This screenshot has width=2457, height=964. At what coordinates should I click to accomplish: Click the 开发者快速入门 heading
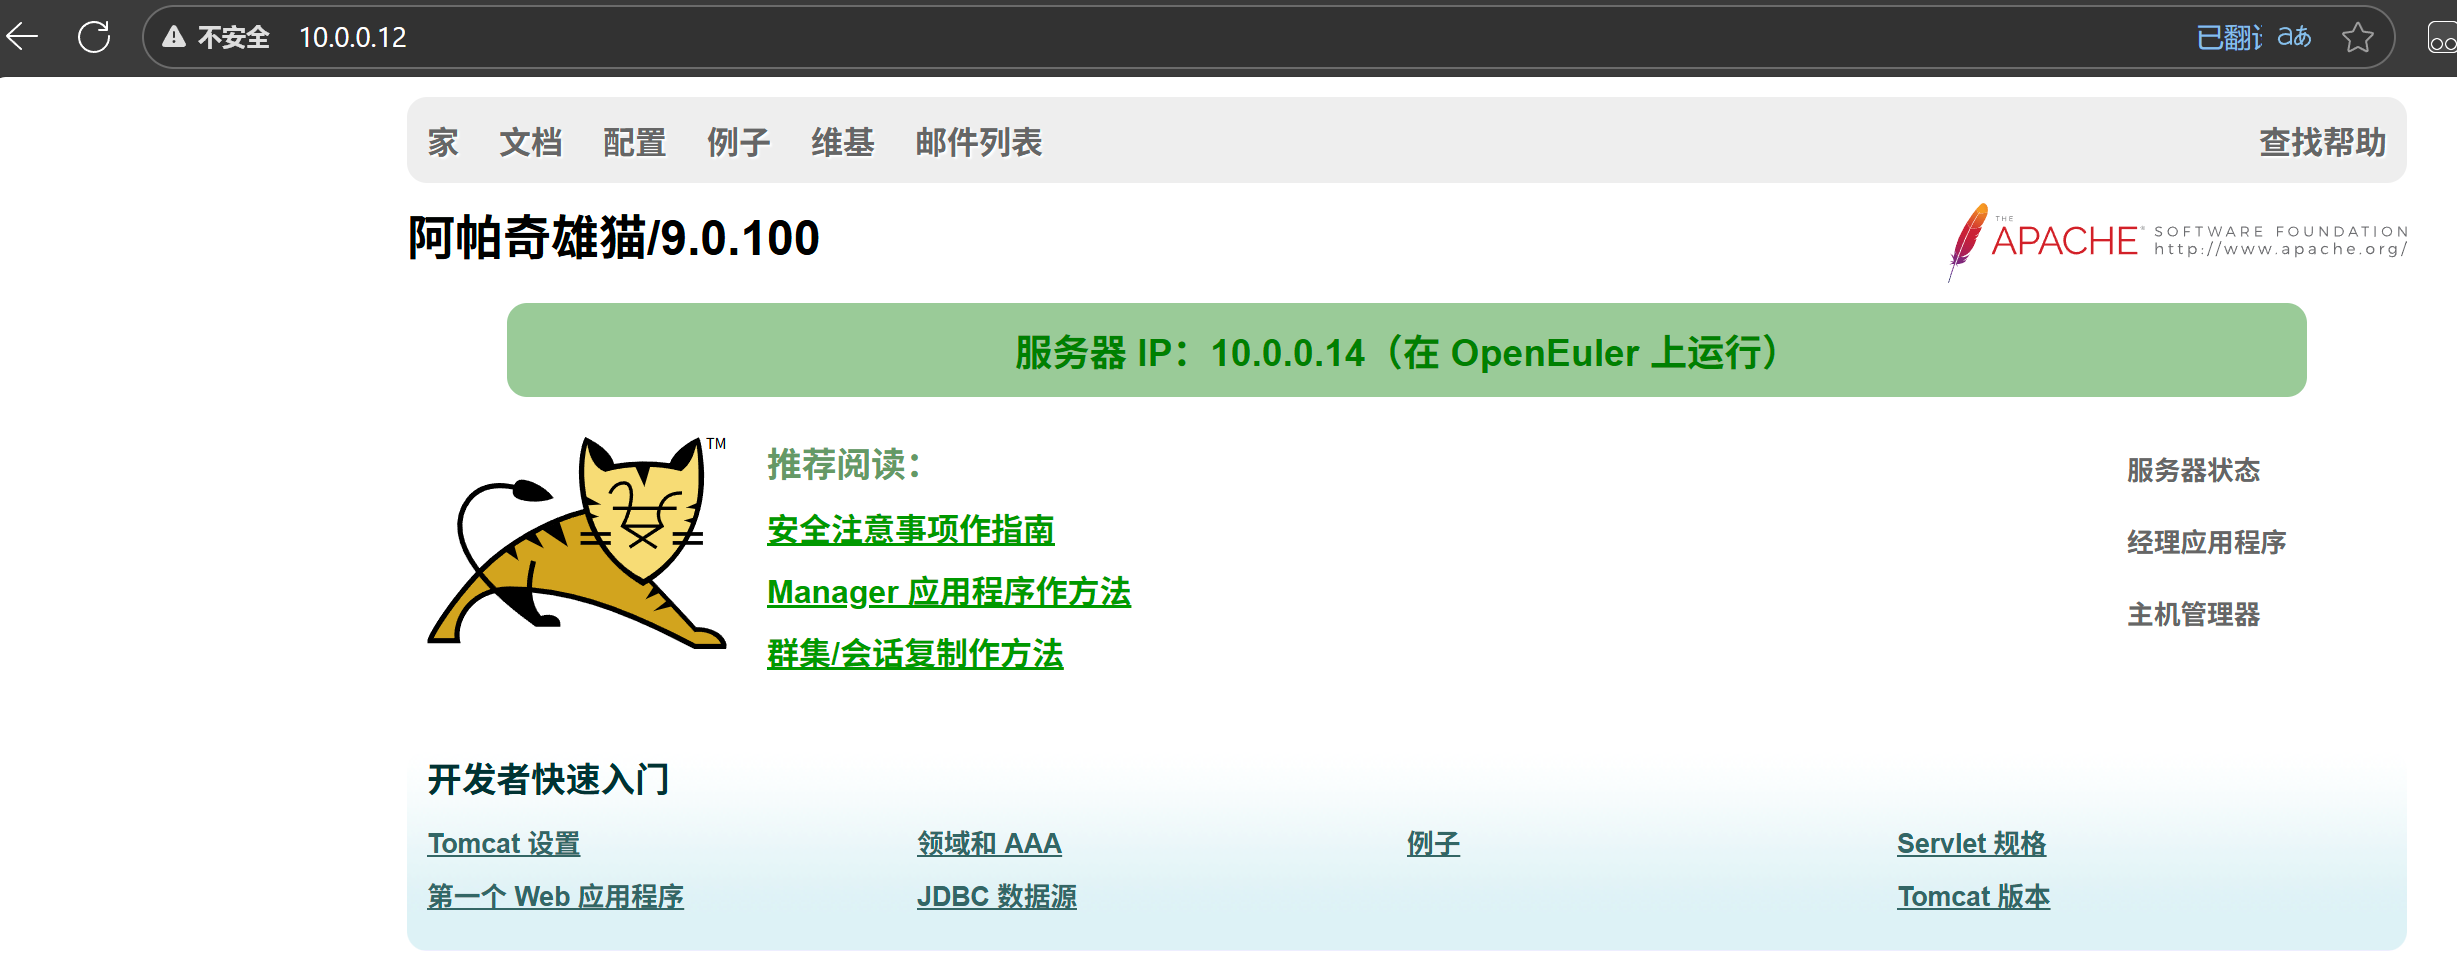548,779
